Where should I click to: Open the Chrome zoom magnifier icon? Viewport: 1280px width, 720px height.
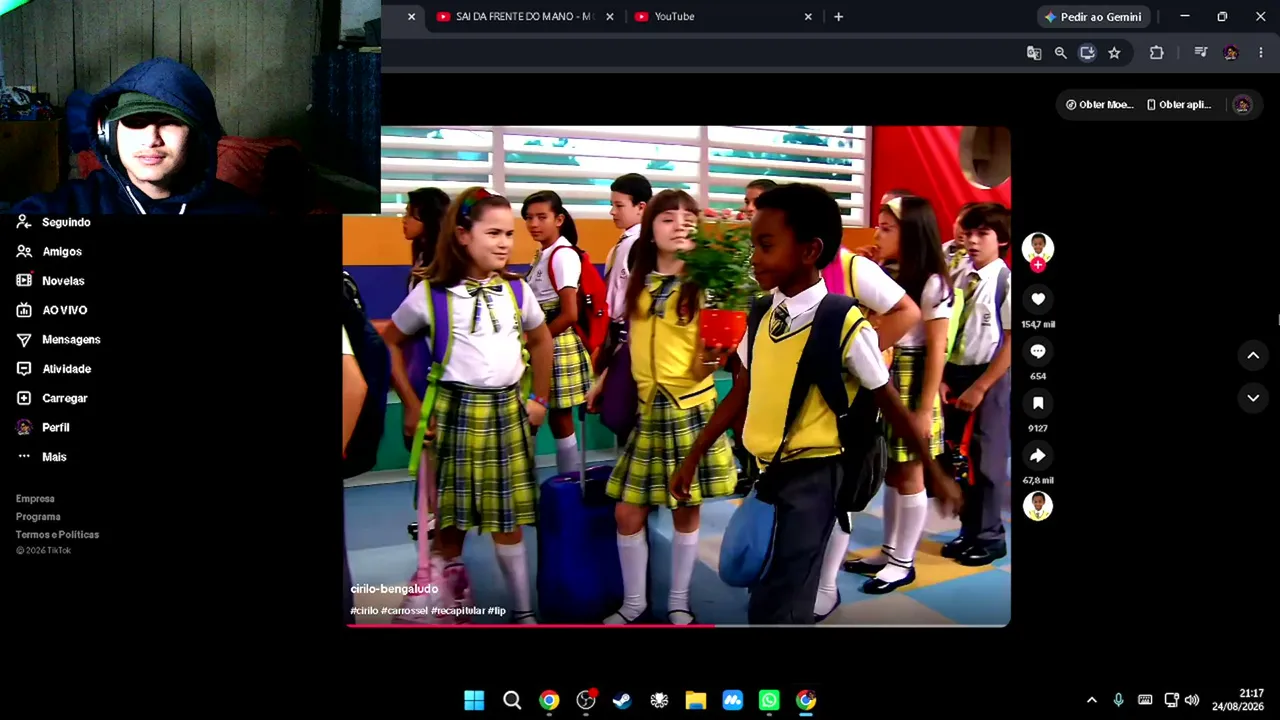[x=1061, y=53]
